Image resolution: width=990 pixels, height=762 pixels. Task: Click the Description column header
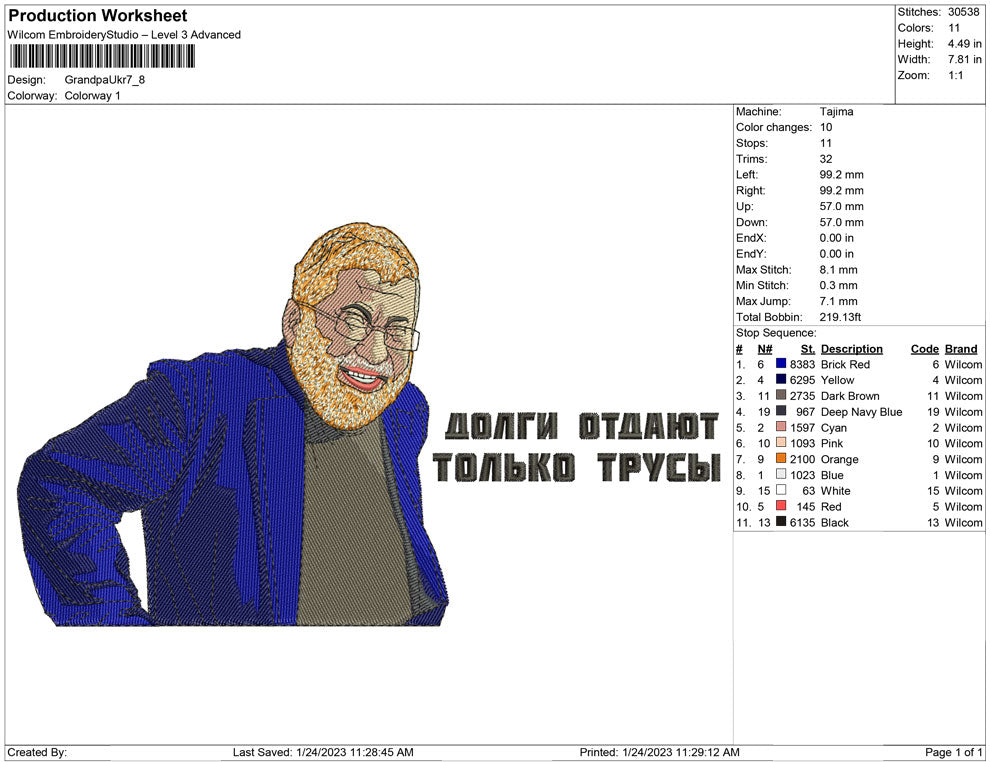tap(853, 349)
